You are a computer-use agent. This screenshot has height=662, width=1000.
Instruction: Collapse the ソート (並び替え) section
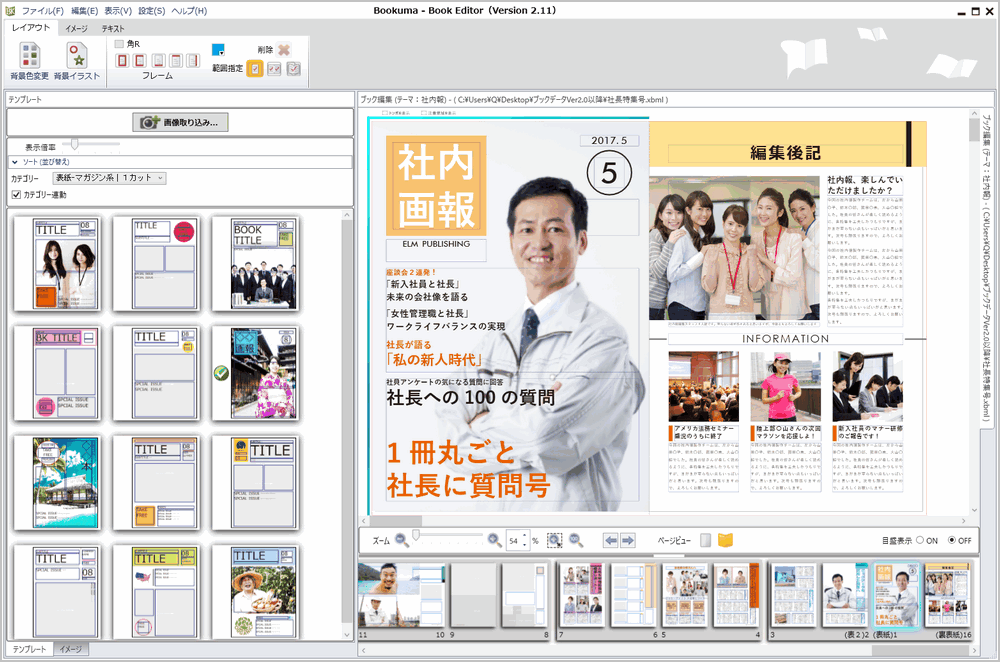pos(16,161)
